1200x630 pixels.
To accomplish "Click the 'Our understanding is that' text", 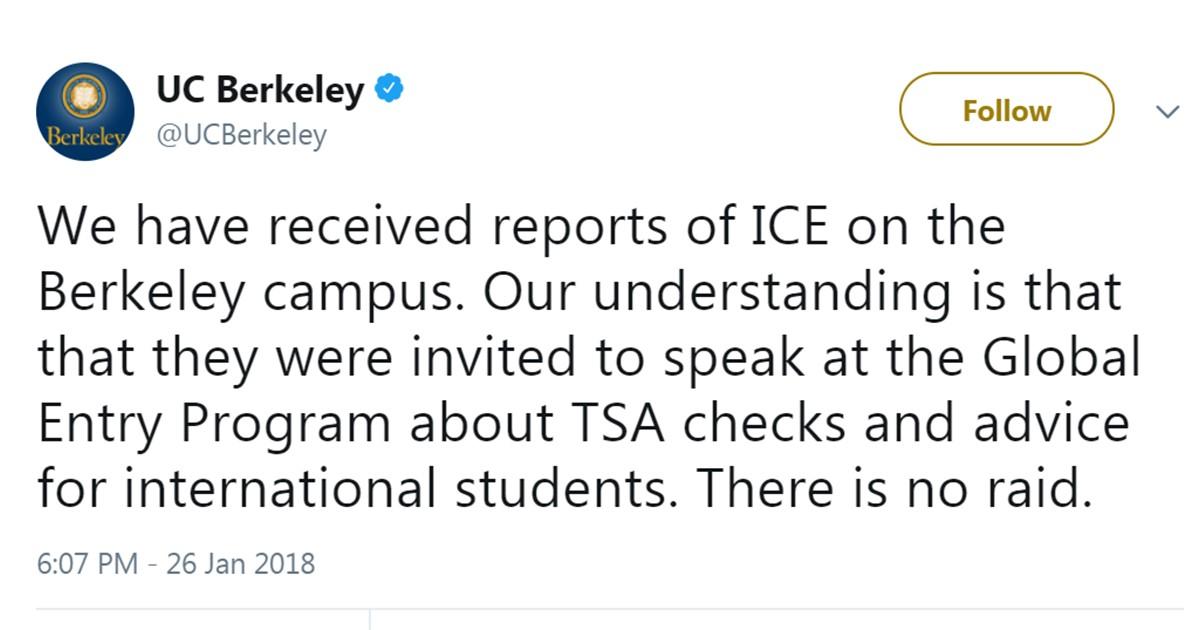I will (x=810, y=294).
